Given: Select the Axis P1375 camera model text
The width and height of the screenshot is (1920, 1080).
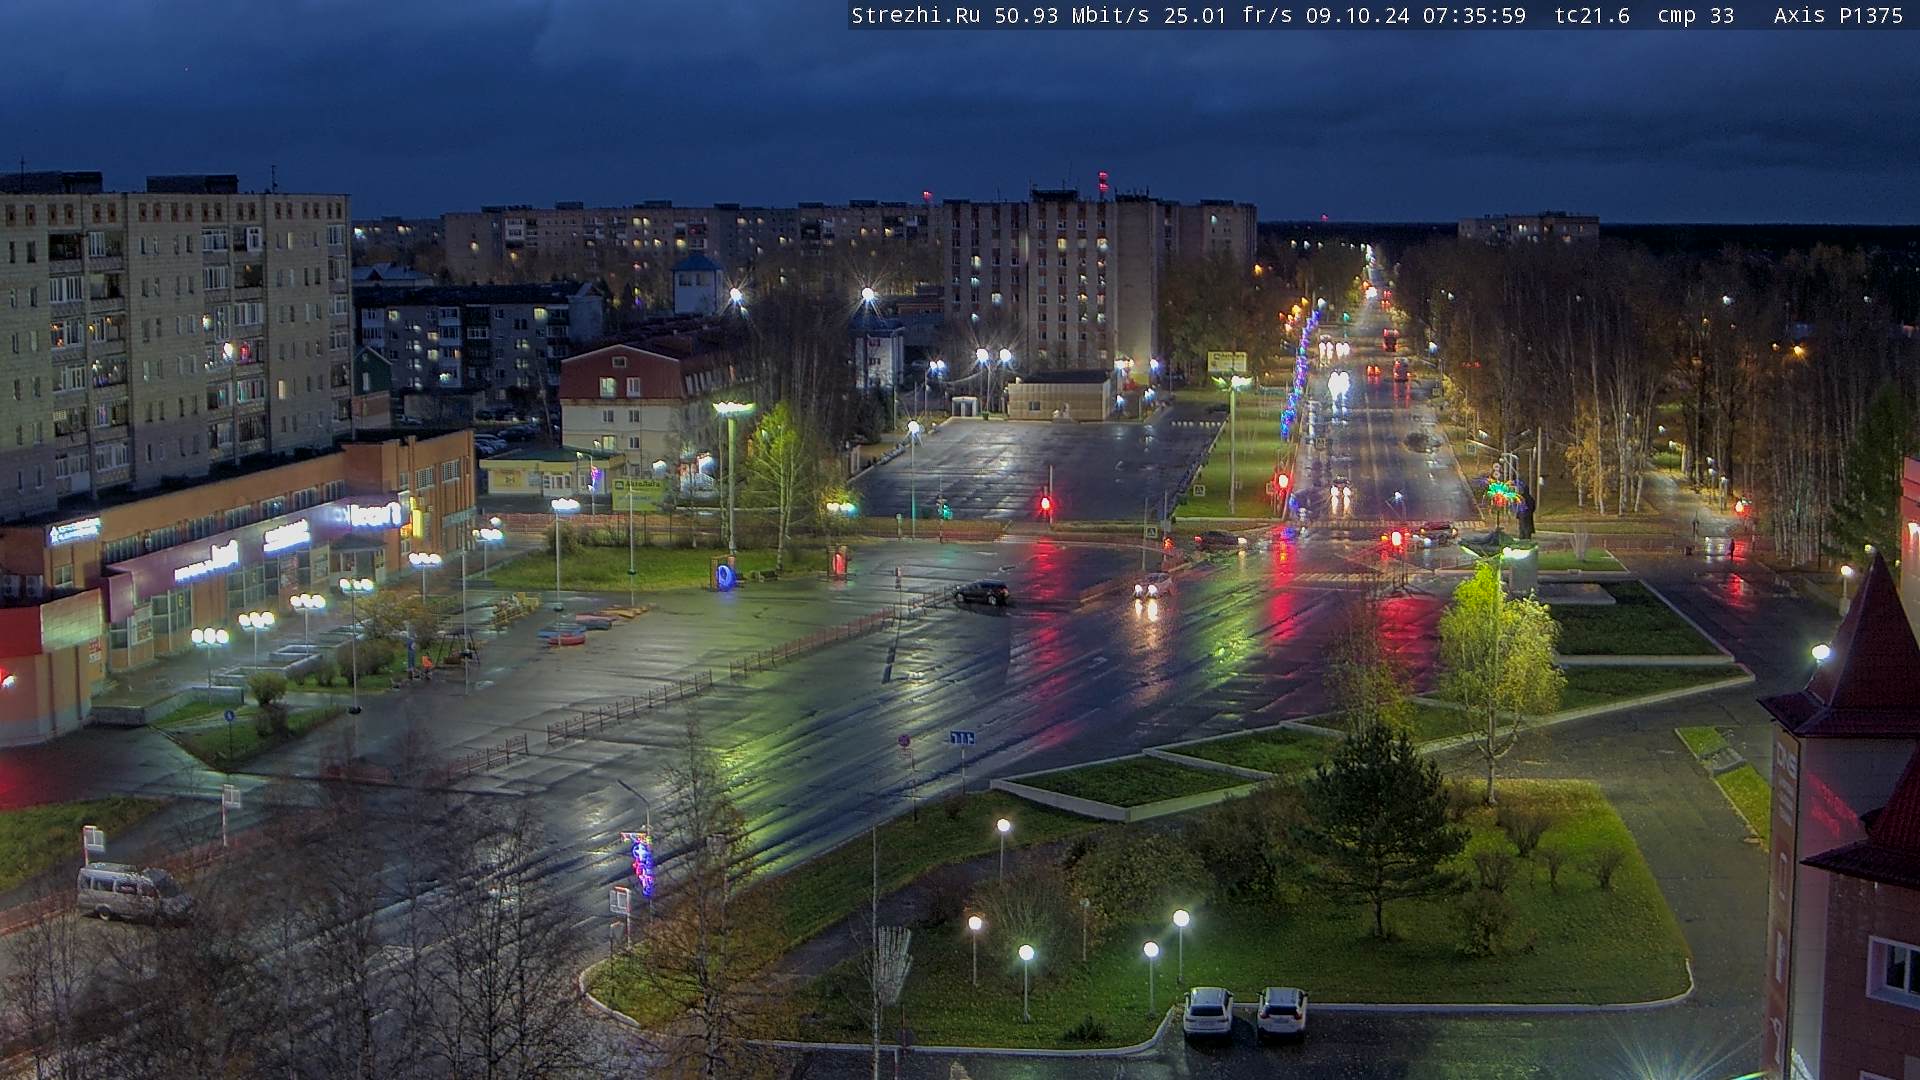Looking at the screenshot, I should click(x=1838, y=15).
